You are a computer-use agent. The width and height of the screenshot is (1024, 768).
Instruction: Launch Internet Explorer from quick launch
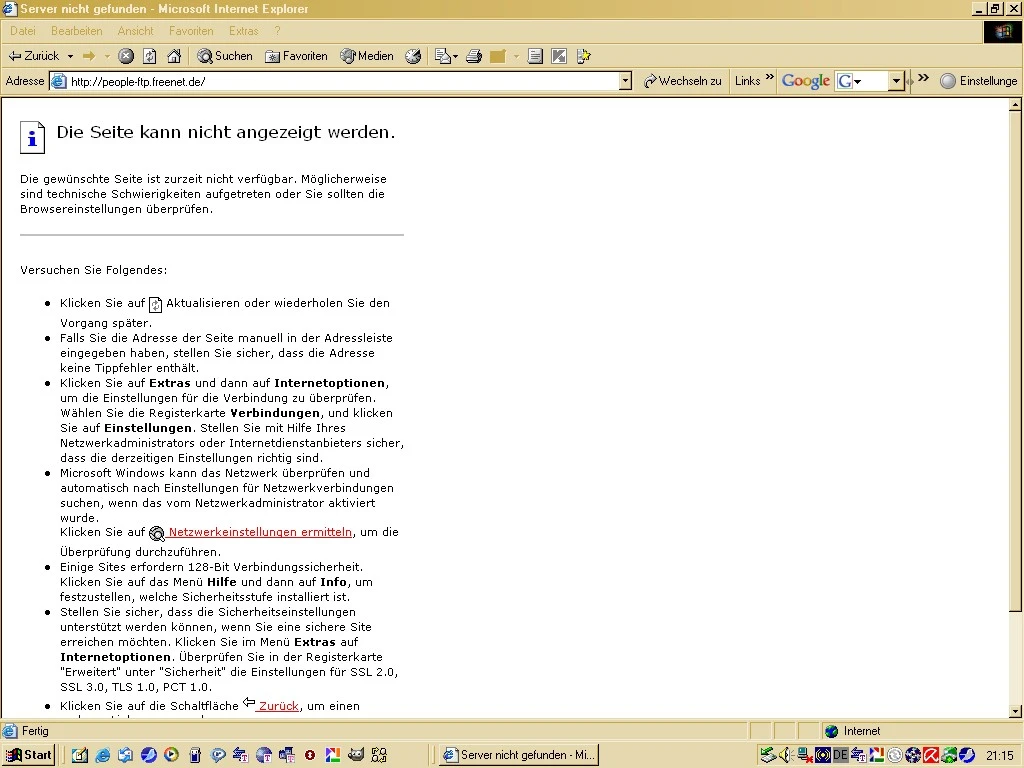[103, 756]
